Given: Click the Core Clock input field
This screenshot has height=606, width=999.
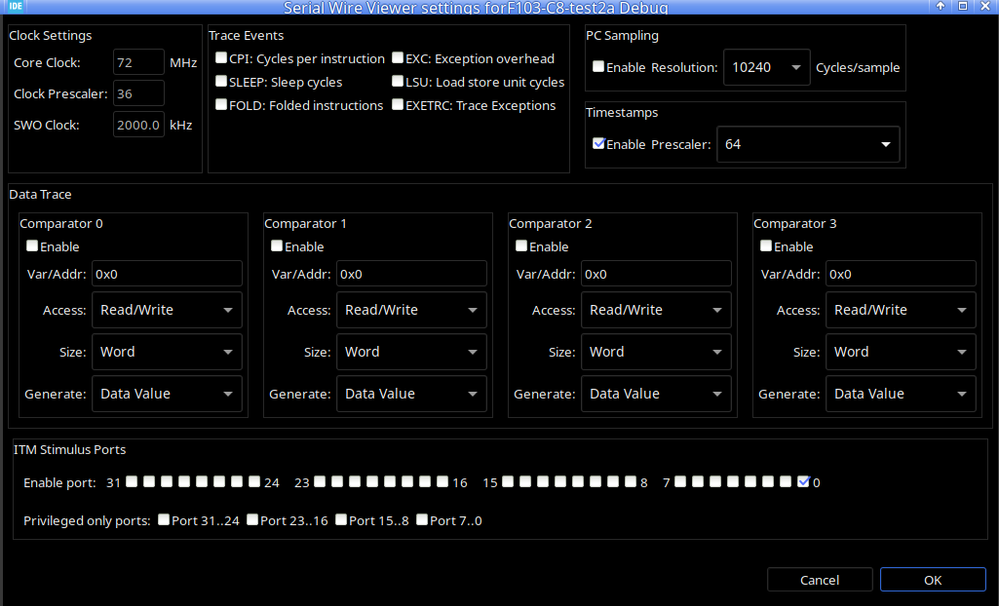Looking at the screenshot, I should click(139, 62).
